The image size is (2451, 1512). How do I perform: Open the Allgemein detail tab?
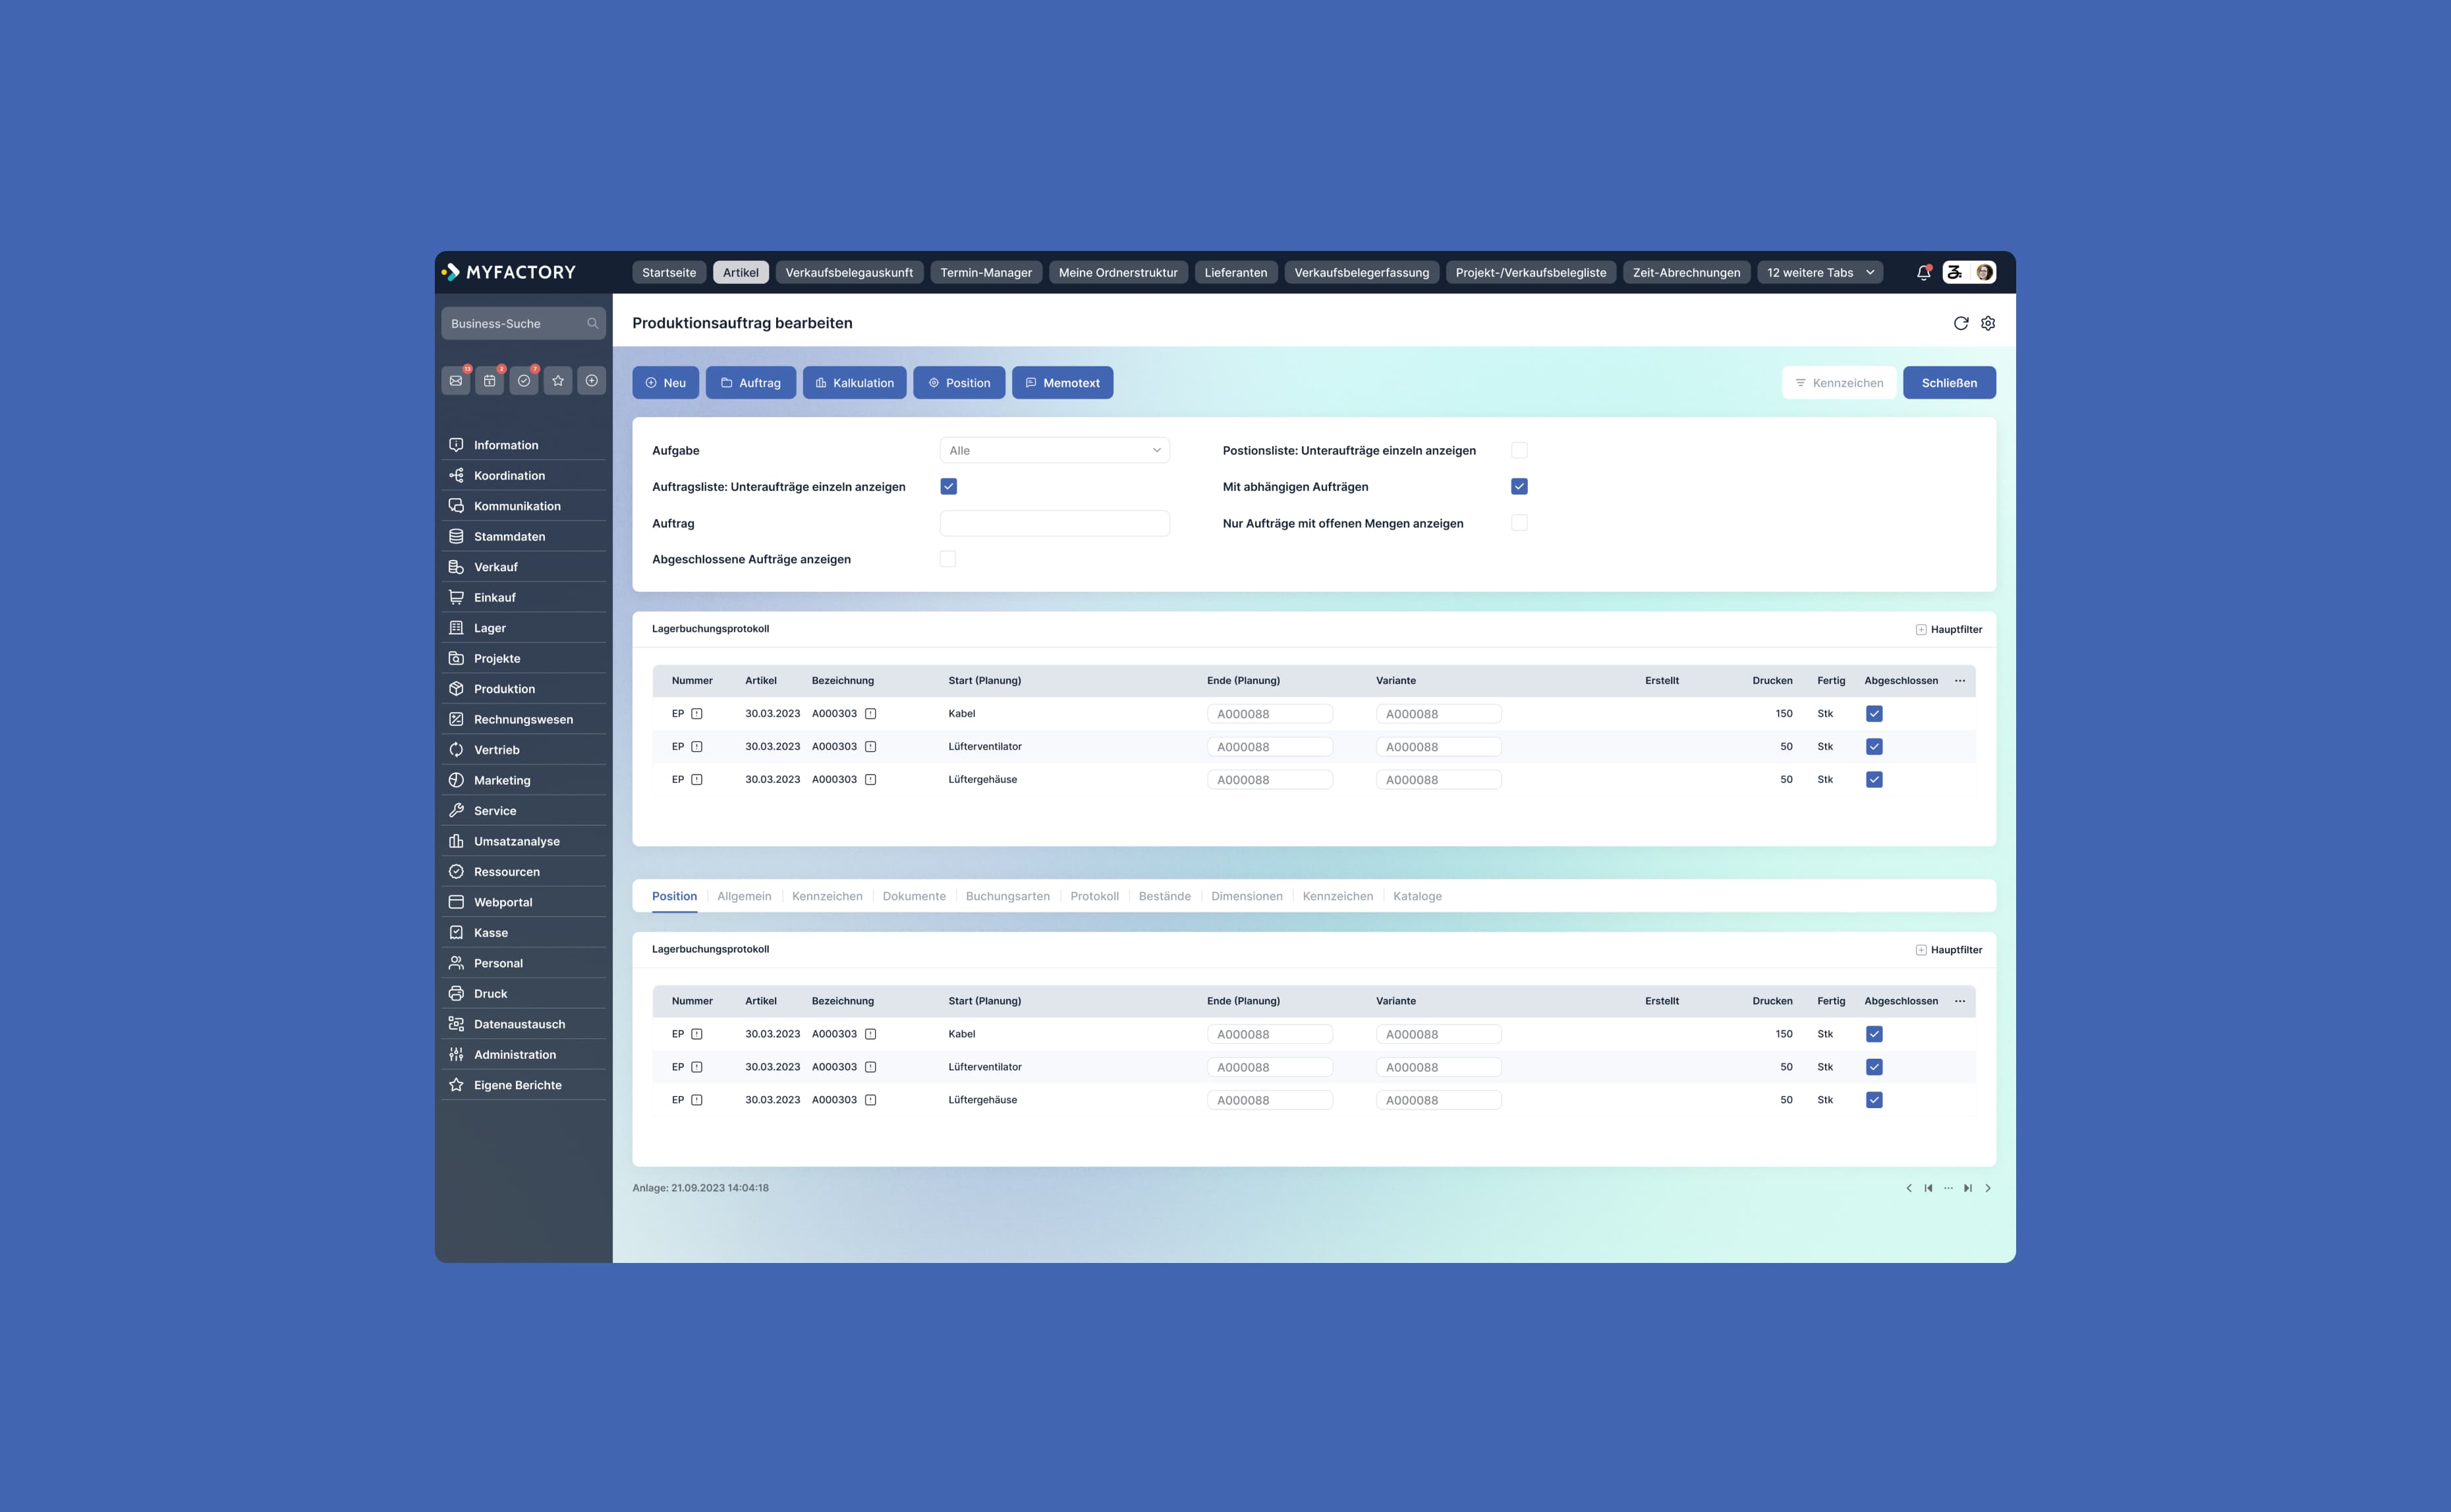tap(744, 896)
